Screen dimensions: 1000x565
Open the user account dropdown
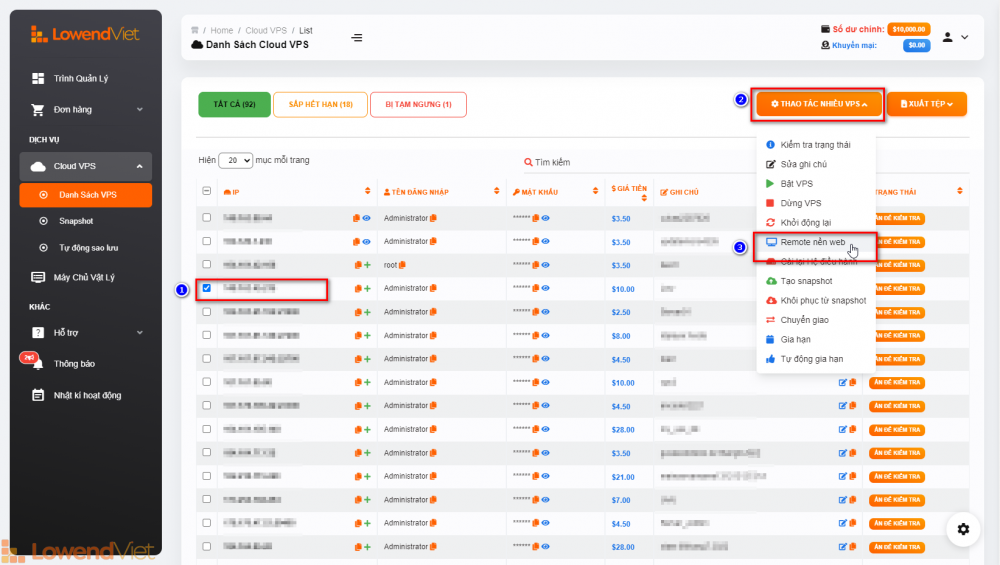pyautogui.click(x=955, y=38)
